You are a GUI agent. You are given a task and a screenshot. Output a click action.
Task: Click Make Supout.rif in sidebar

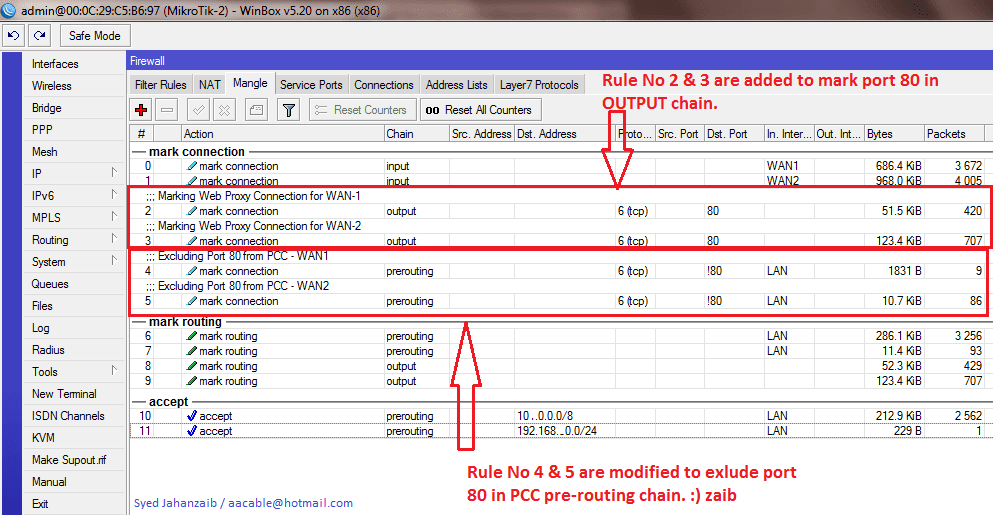pyautogui.click(x=70, y=460)
